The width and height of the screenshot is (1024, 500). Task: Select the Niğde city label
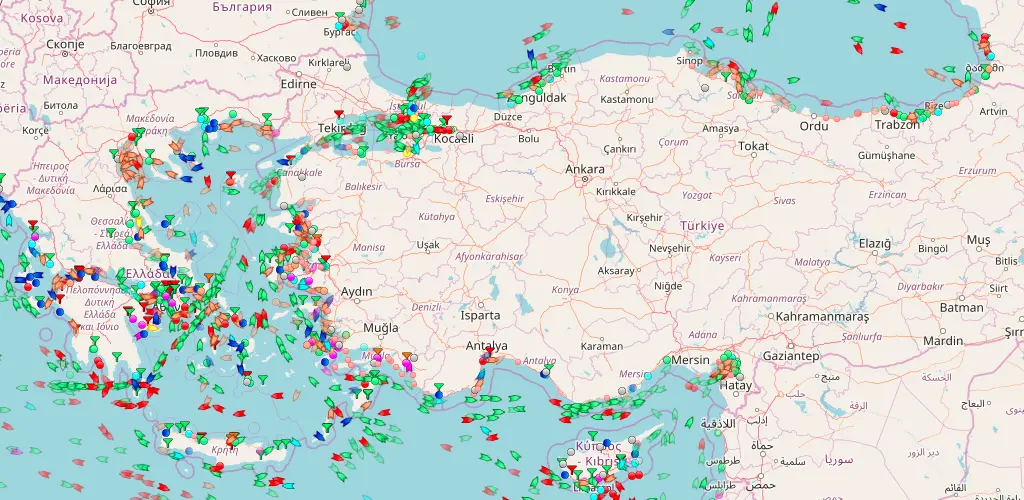tap(668, 286)
